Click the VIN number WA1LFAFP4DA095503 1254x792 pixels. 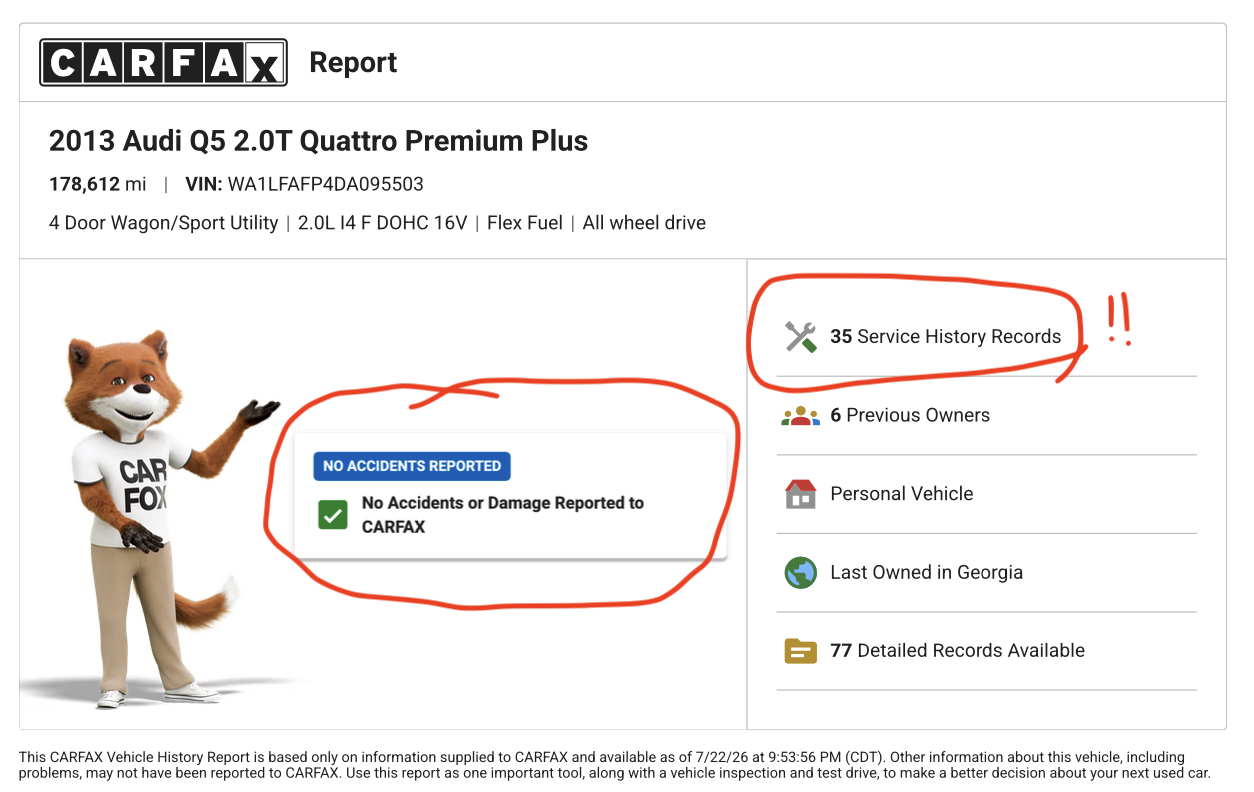coord(326,184)
